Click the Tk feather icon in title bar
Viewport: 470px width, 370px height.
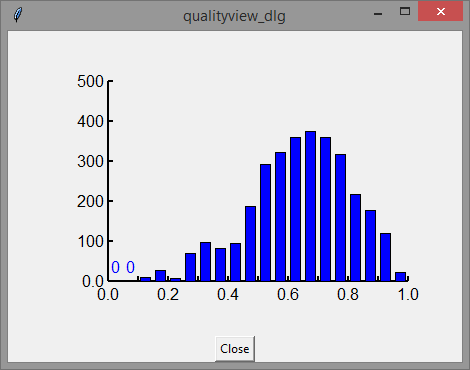pos(18,15)
